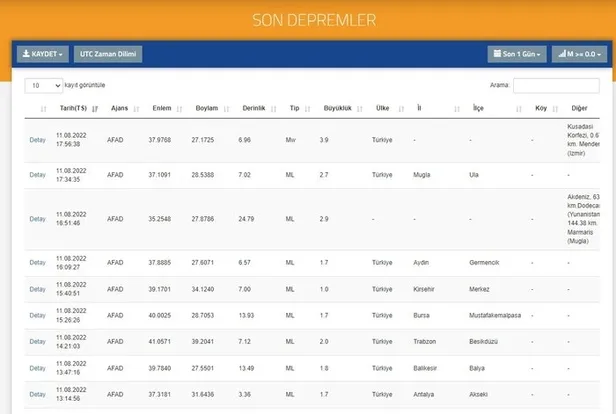The image size is (616, 414).
Task: Click the Diğer column header text
Action: 579,108
